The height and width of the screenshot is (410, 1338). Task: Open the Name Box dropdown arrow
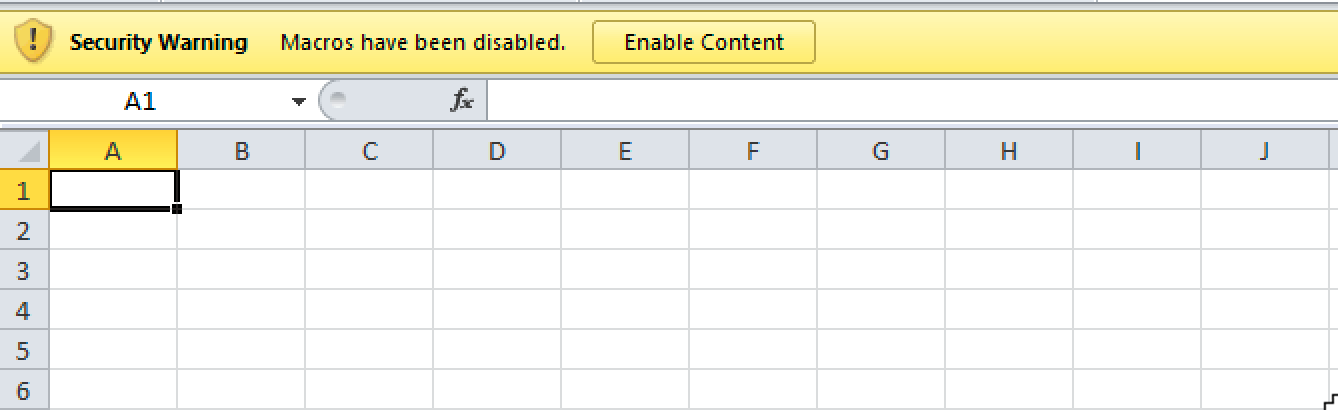click(298, 101)
